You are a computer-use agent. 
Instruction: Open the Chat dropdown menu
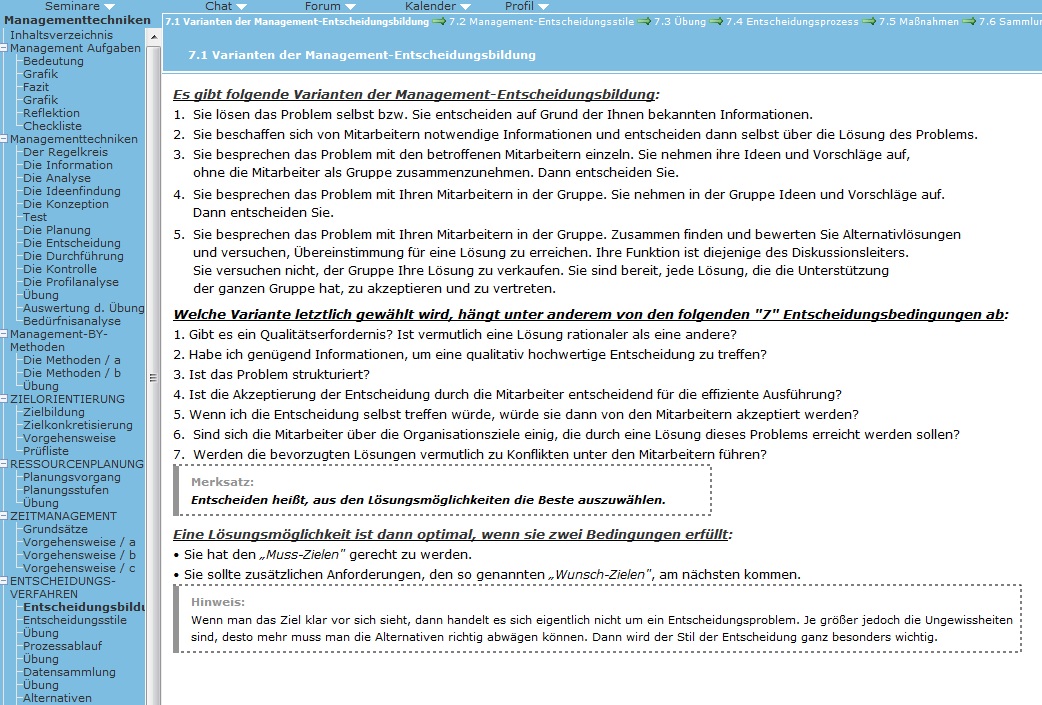(x=225, y=6)
